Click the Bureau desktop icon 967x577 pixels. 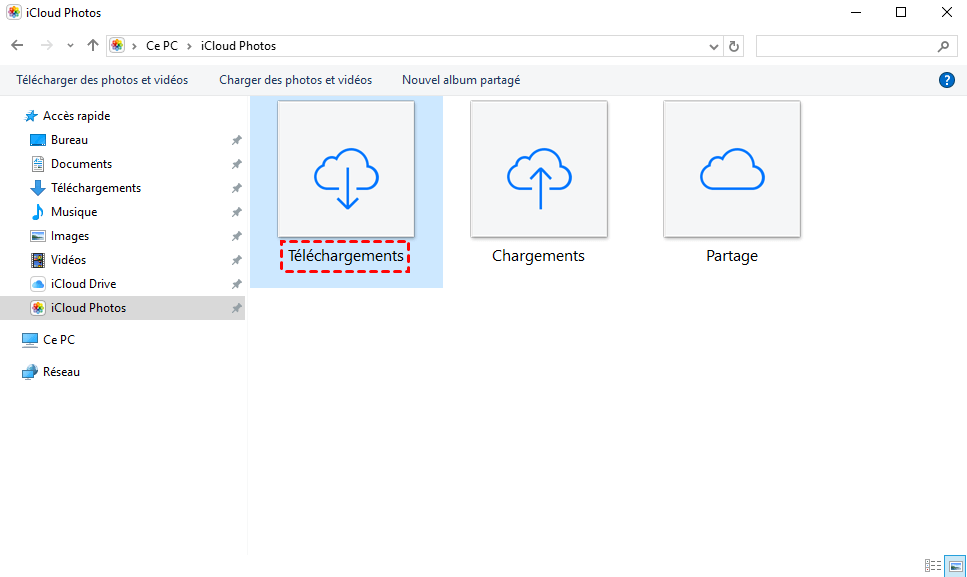(x=38, y=140)
